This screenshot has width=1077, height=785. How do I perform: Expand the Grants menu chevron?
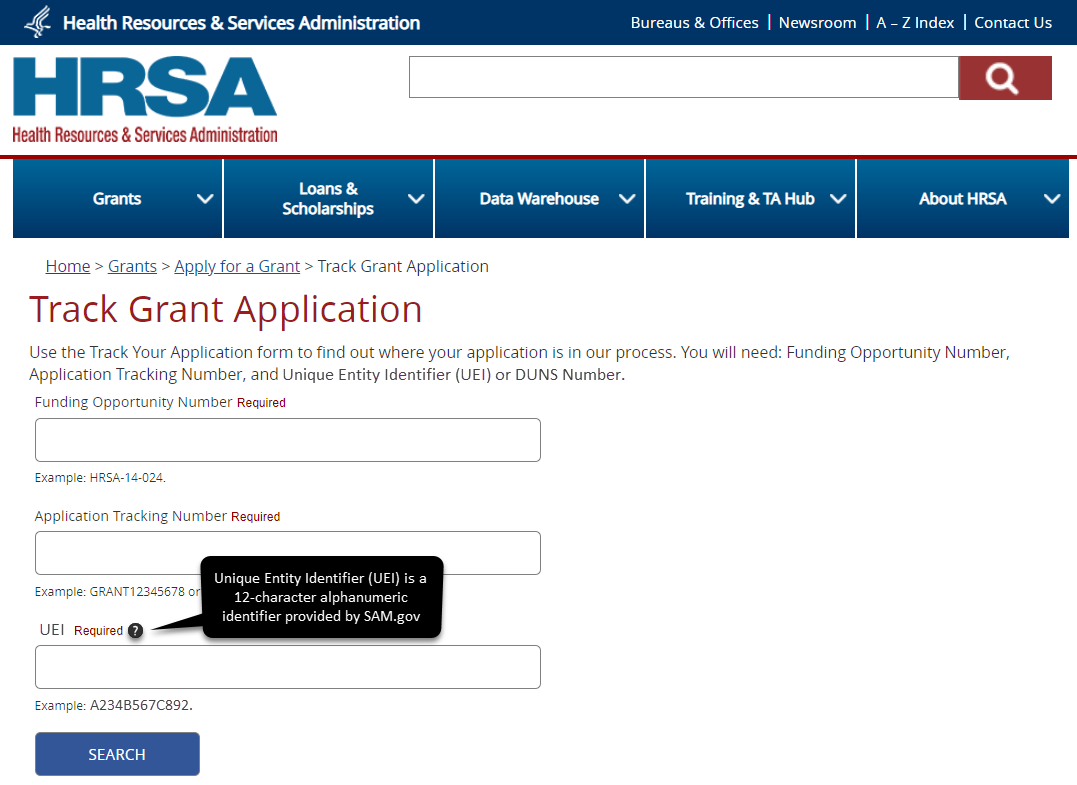[x=205, y=199]
